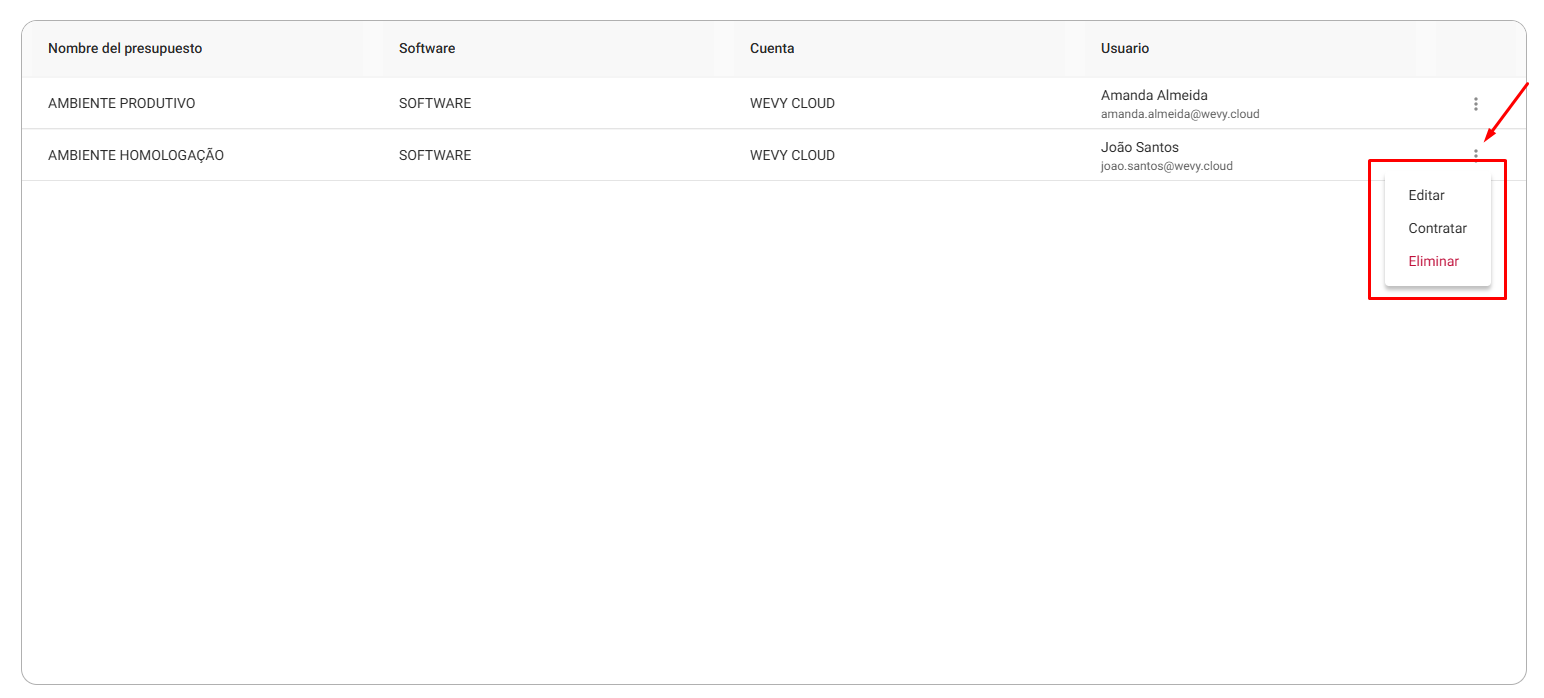The width and height of the screenshot is (1544, 698).
Task: Select the AMBIENTE HOMOLOGAÇÃO budget name
Action: [136, 155]
